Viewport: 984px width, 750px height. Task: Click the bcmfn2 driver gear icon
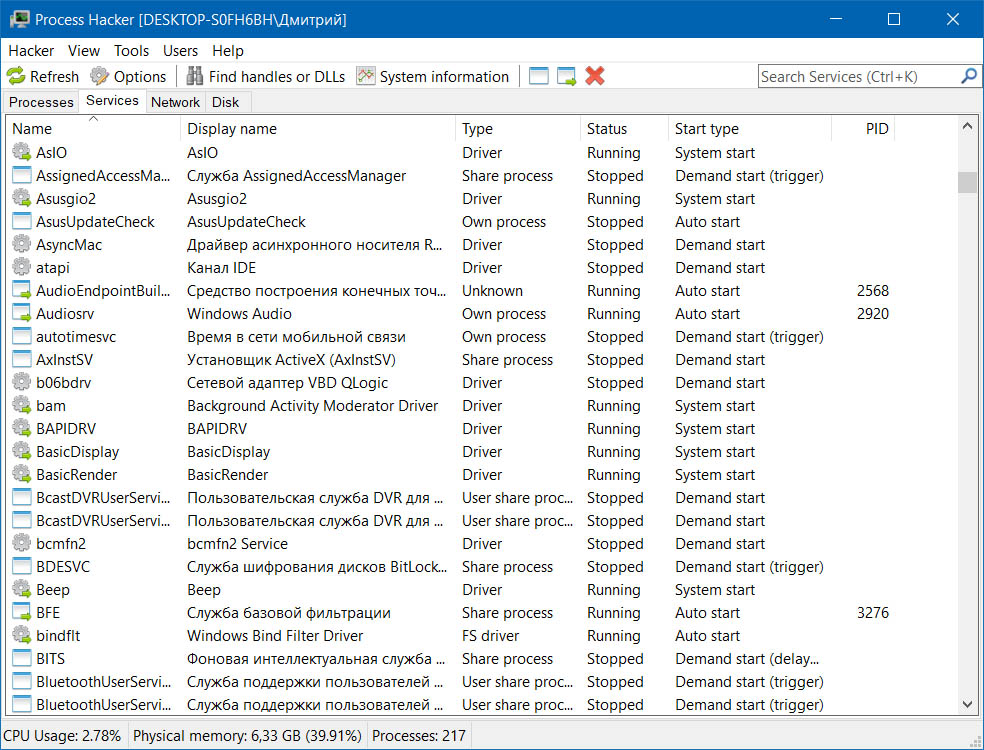pos(21,544)
